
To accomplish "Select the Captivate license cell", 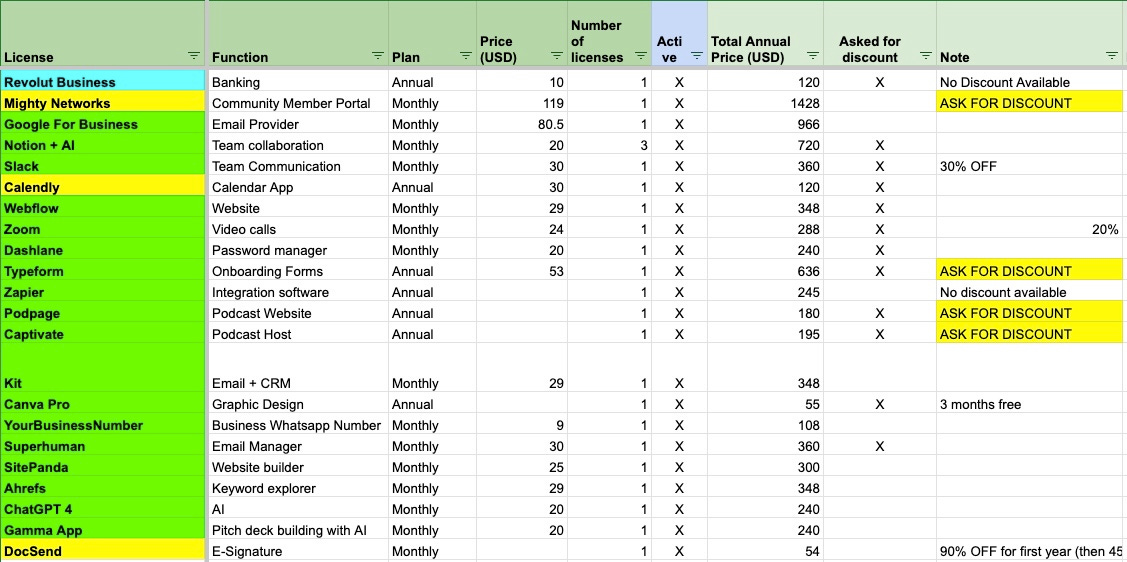I will [103, 334].
